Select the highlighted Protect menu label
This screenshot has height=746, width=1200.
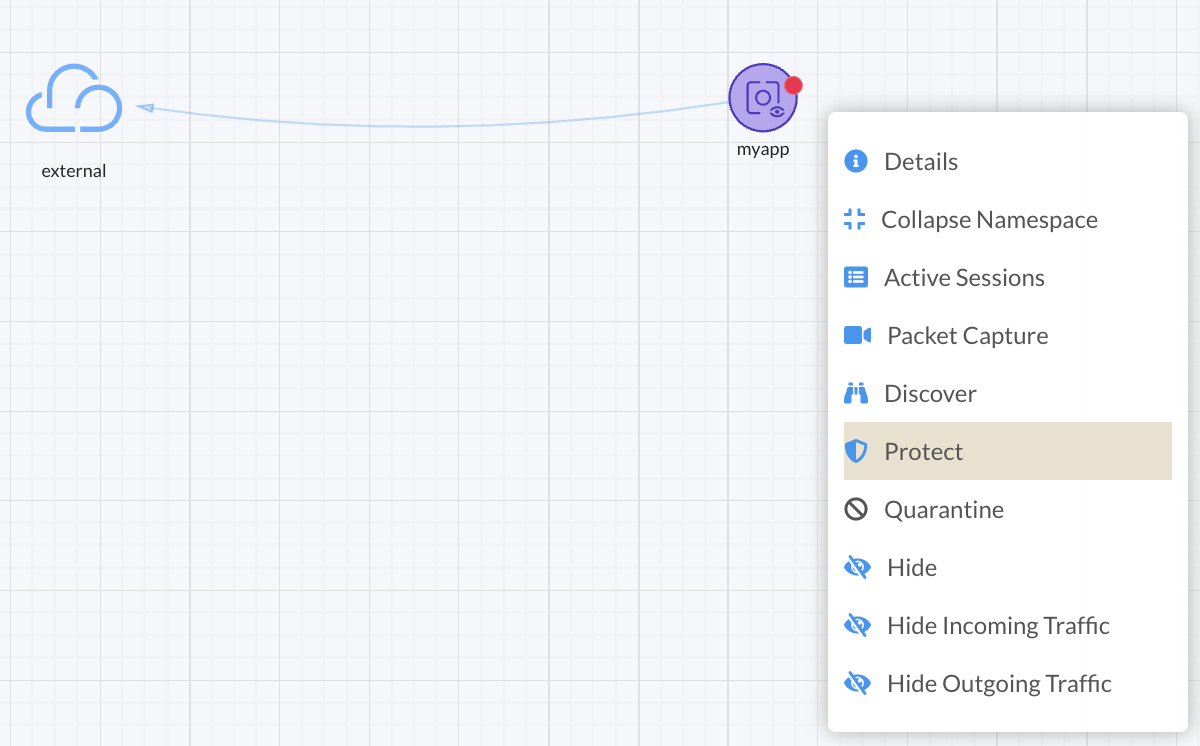[x=923, y=452]
